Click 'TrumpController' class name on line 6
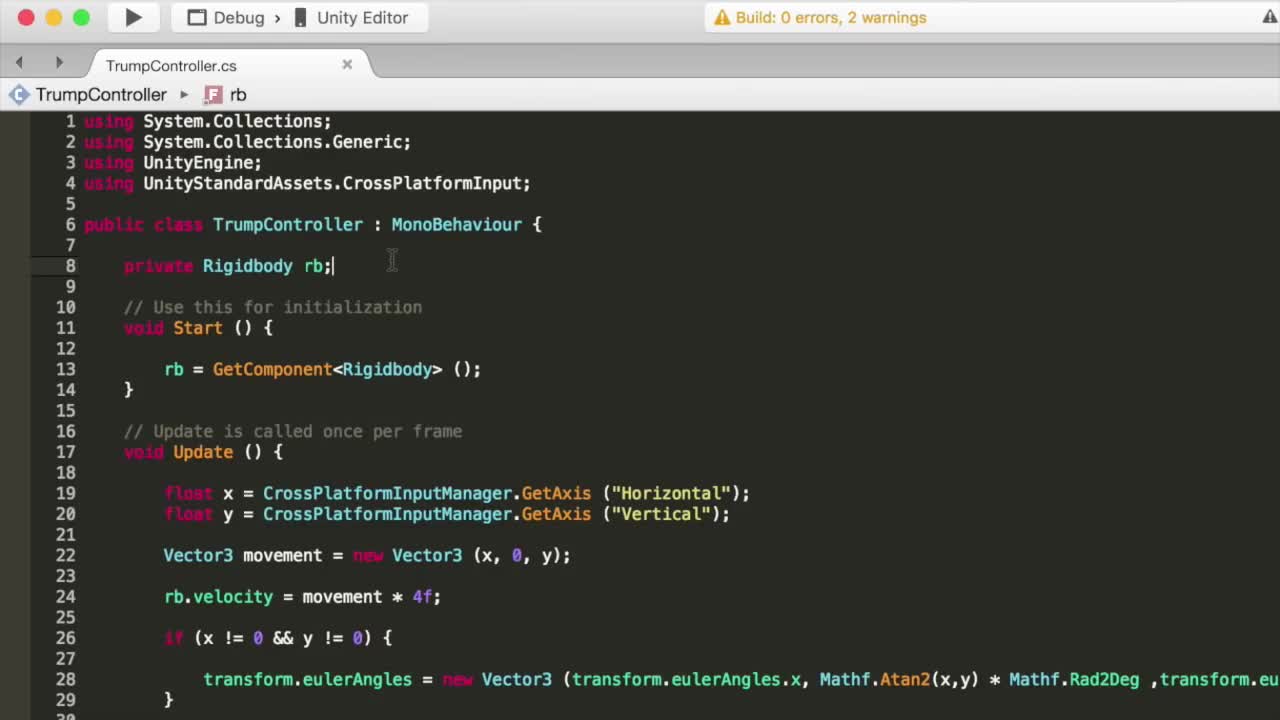The height and width of the screenshot is (720, 1280). click(287, 224)
